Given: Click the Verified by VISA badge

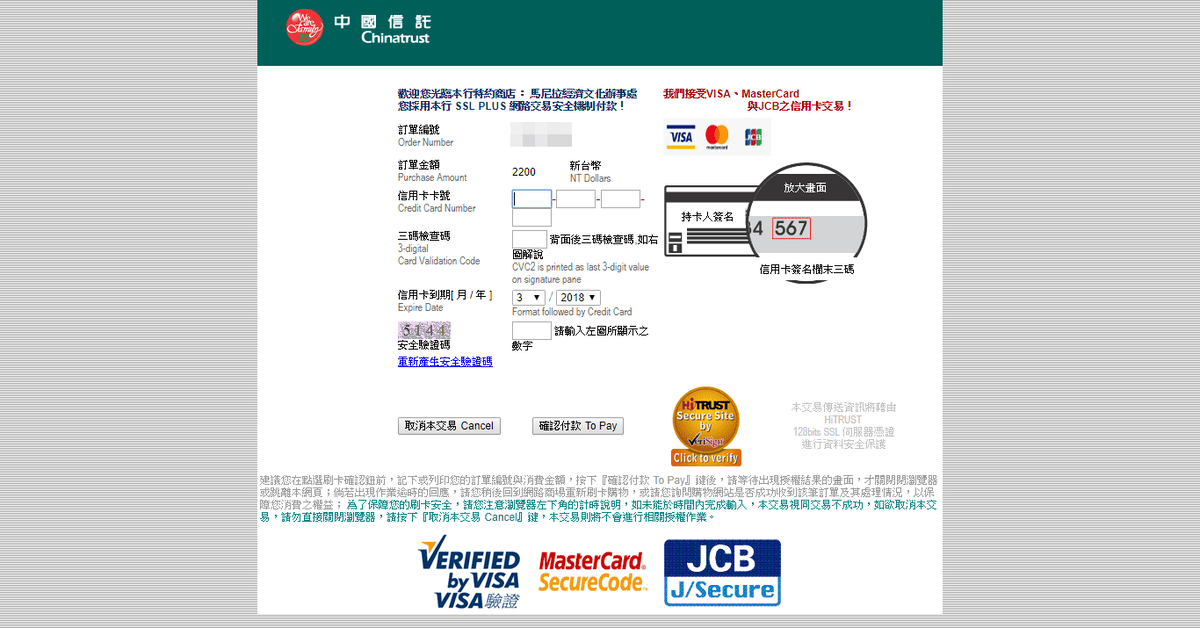Looking at the screenshot, I should click(x=470, y=573).
